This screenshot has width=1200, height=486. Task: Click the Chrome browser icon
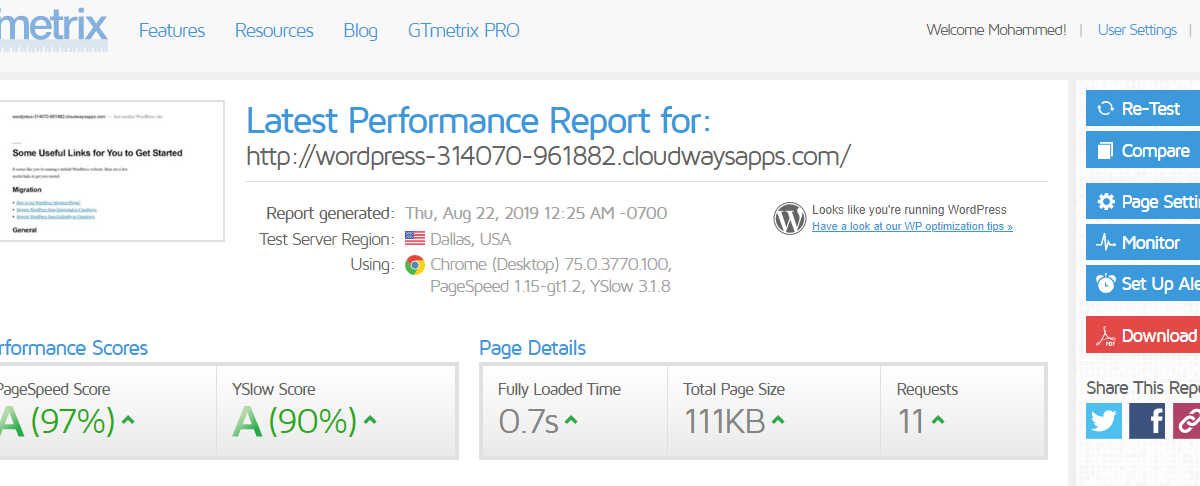point(414,265)
